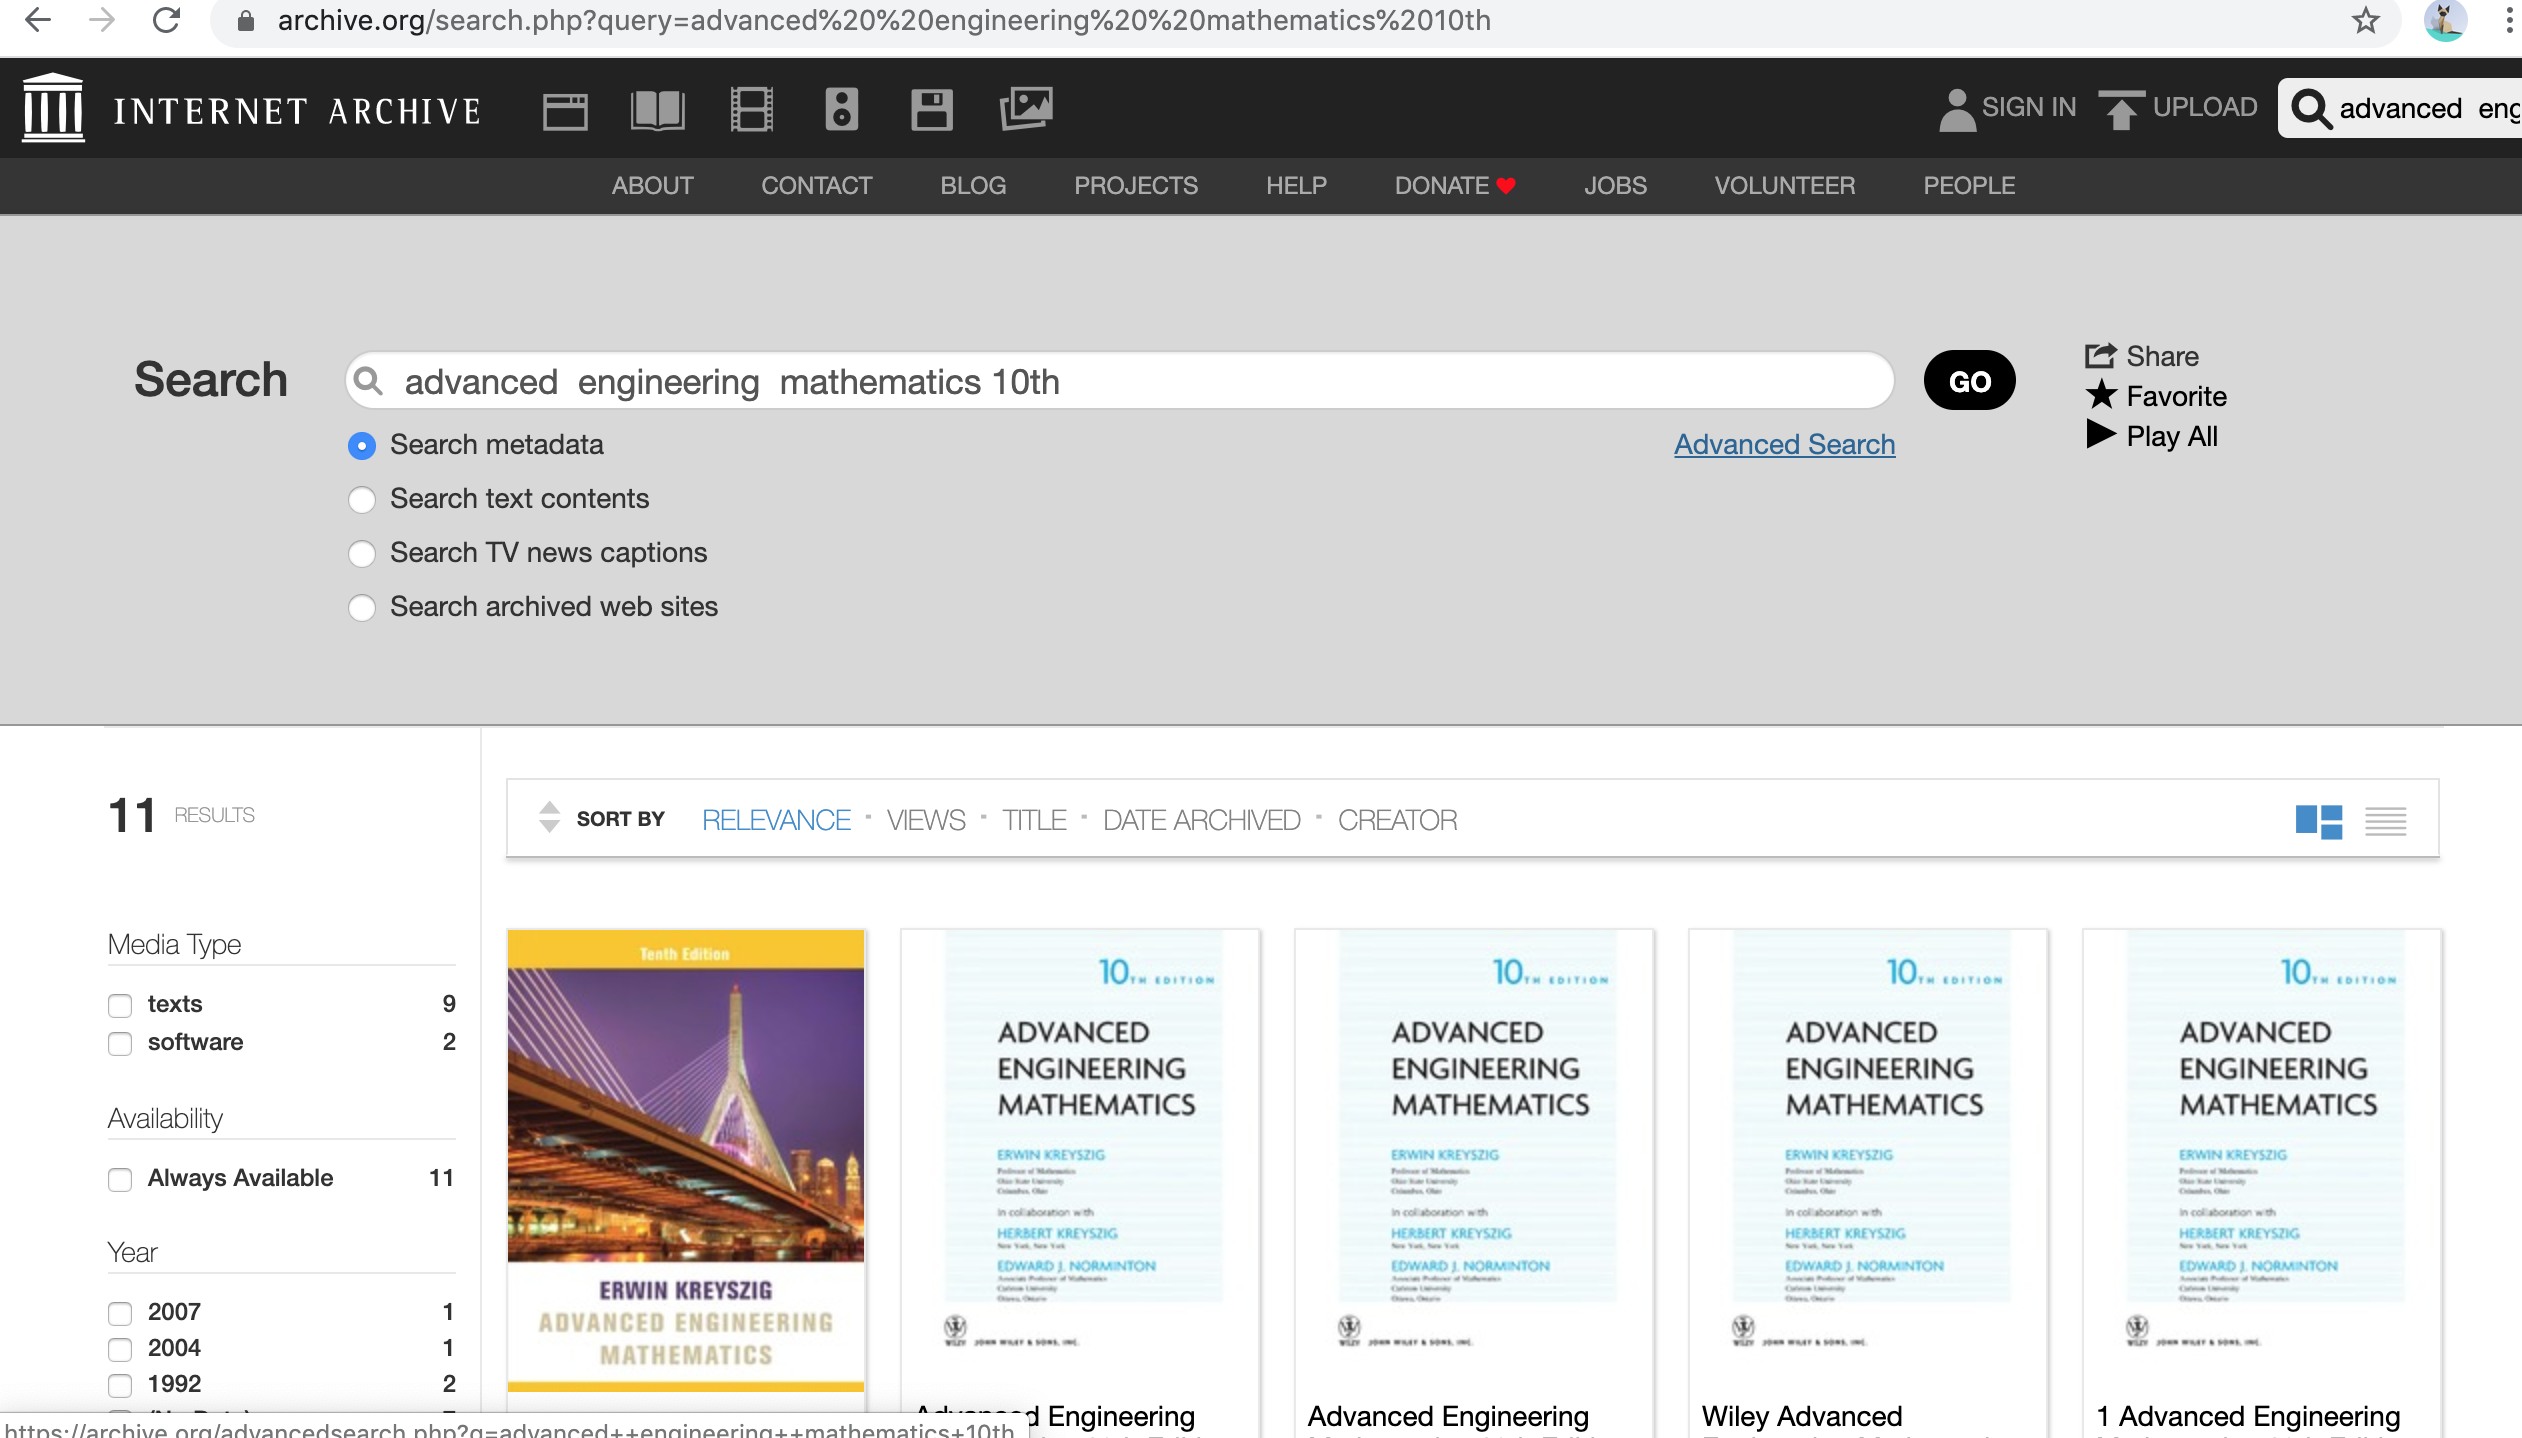Check the software media type filter

tap(120, 1043)
